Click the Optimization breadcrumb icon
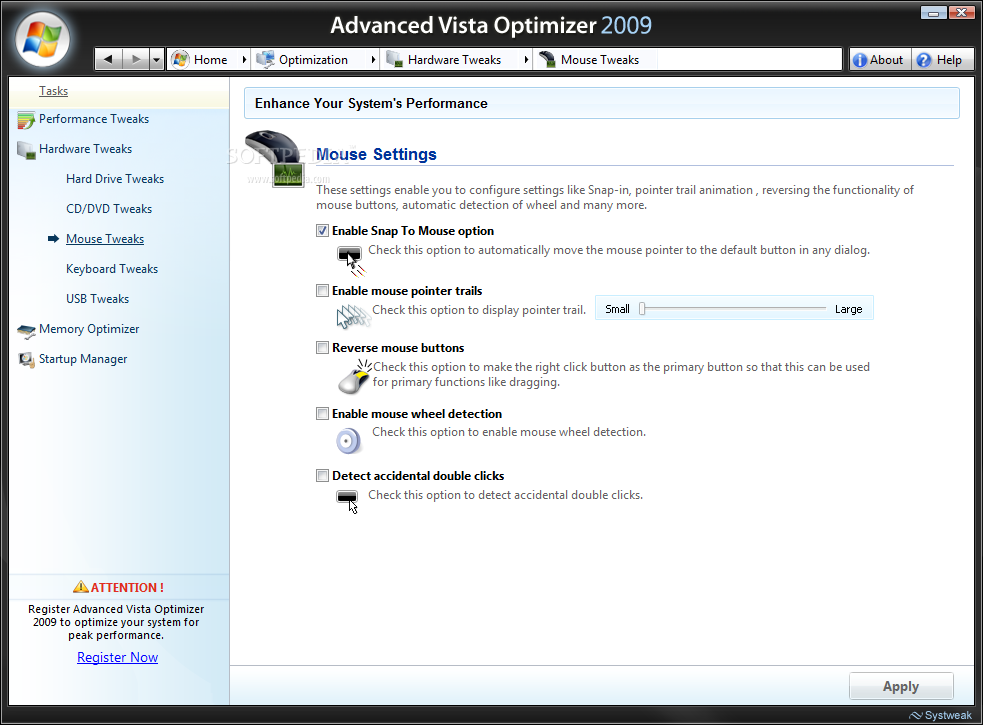Viewport: 983px width, 725px height. pos(265,60)
